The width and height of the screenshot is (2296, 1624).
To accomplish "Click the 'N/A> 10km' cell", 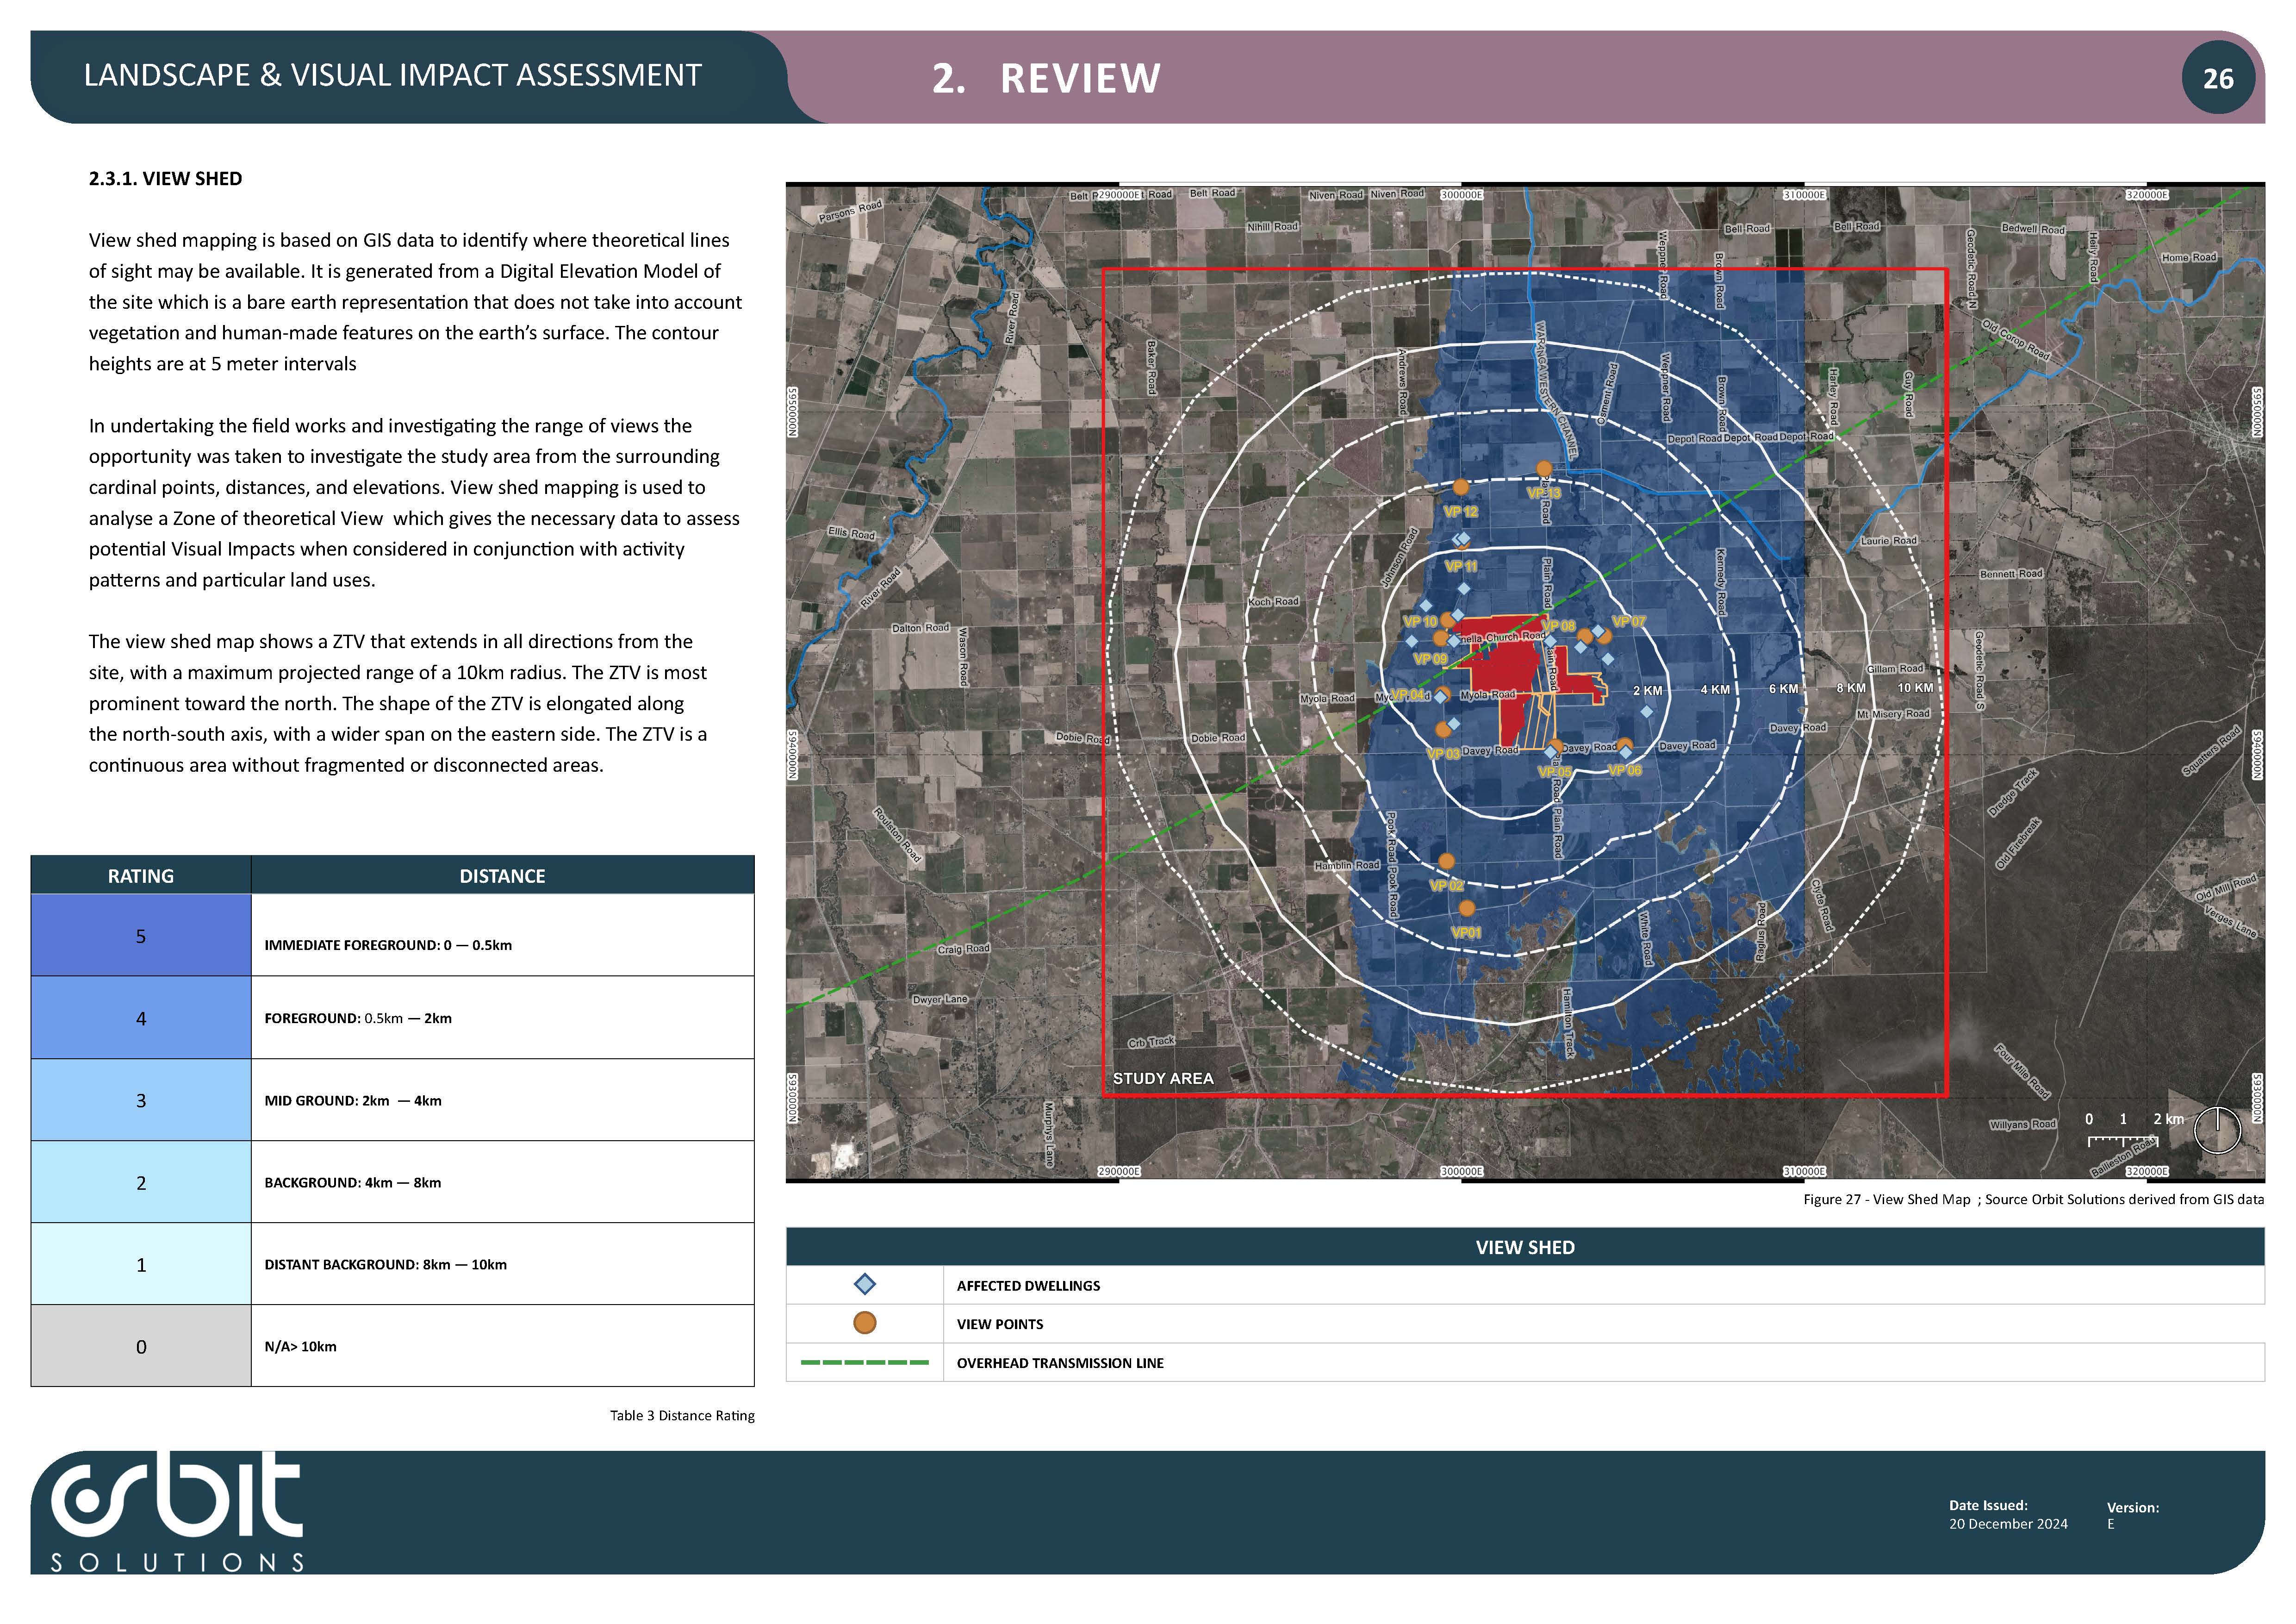I will click(502, 1346).
